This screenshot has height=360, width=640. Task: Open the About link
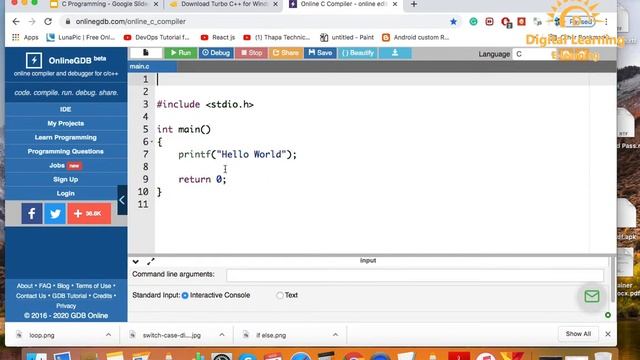[24, 286]
